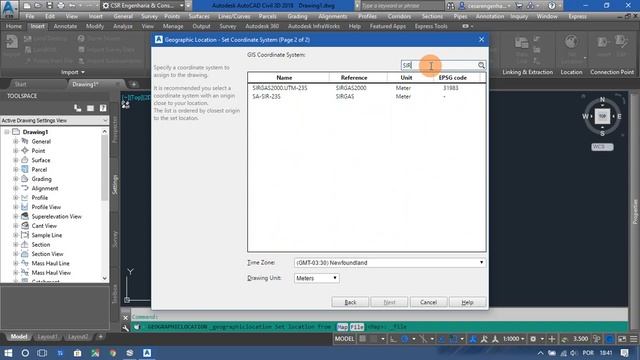Switch to AutoCAD taskbar icon
This screenshot has width=640, height=360.
tap(147, 353)
